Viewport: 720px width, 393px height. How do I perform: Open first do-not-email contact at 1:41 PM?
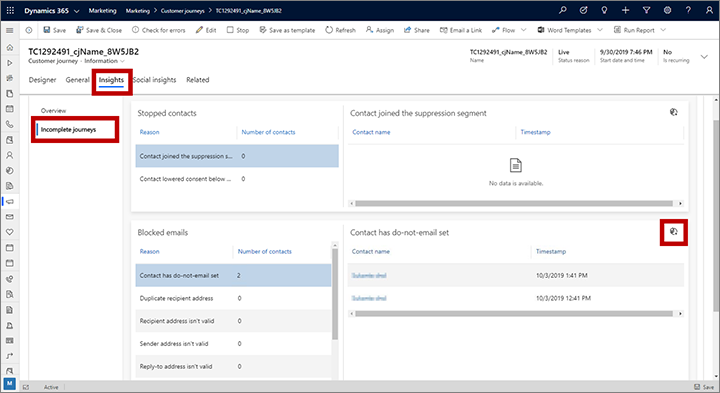click(369, 275)
